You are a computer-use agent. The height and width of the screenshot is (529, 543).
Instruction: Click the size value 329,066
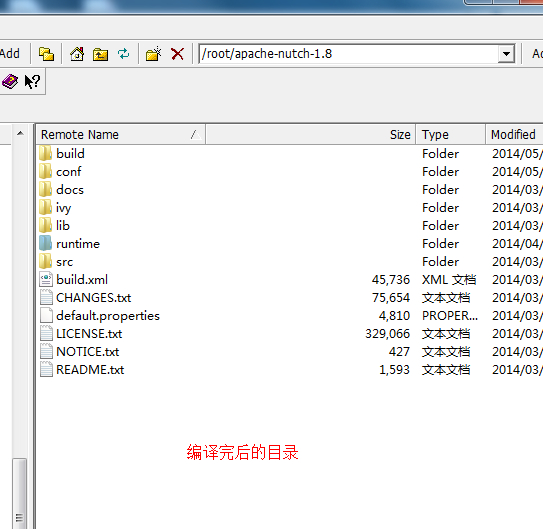tap(388, 334)
